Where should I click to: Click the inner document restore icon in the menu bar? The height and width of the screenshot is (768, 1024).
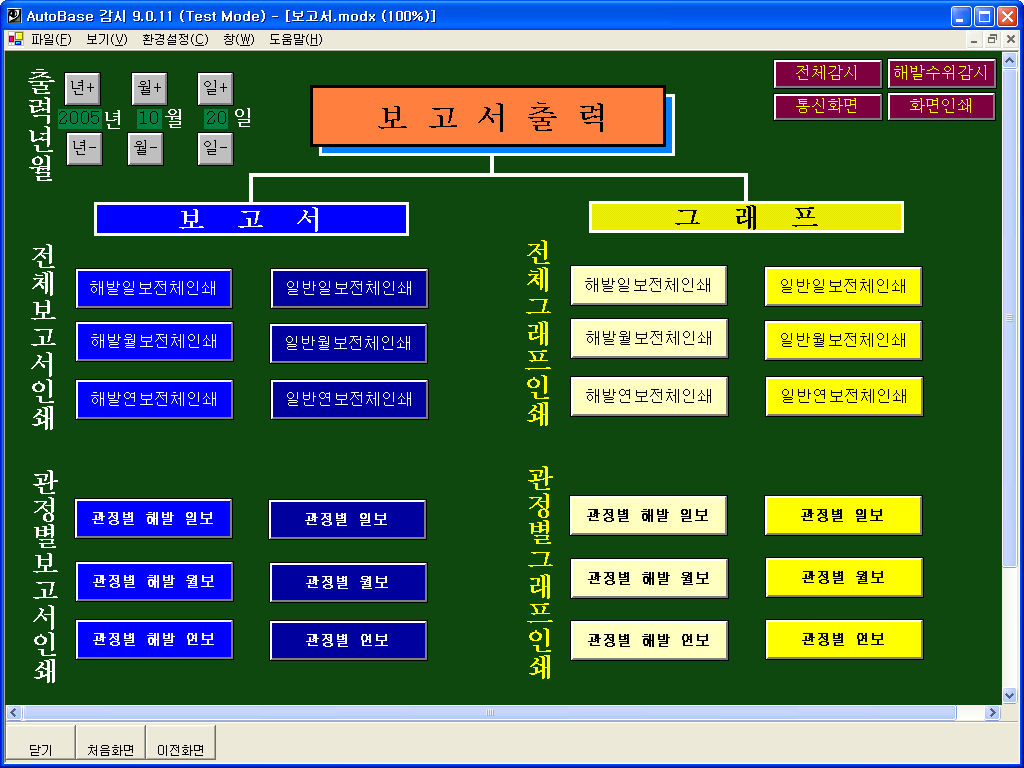[992, 40]
